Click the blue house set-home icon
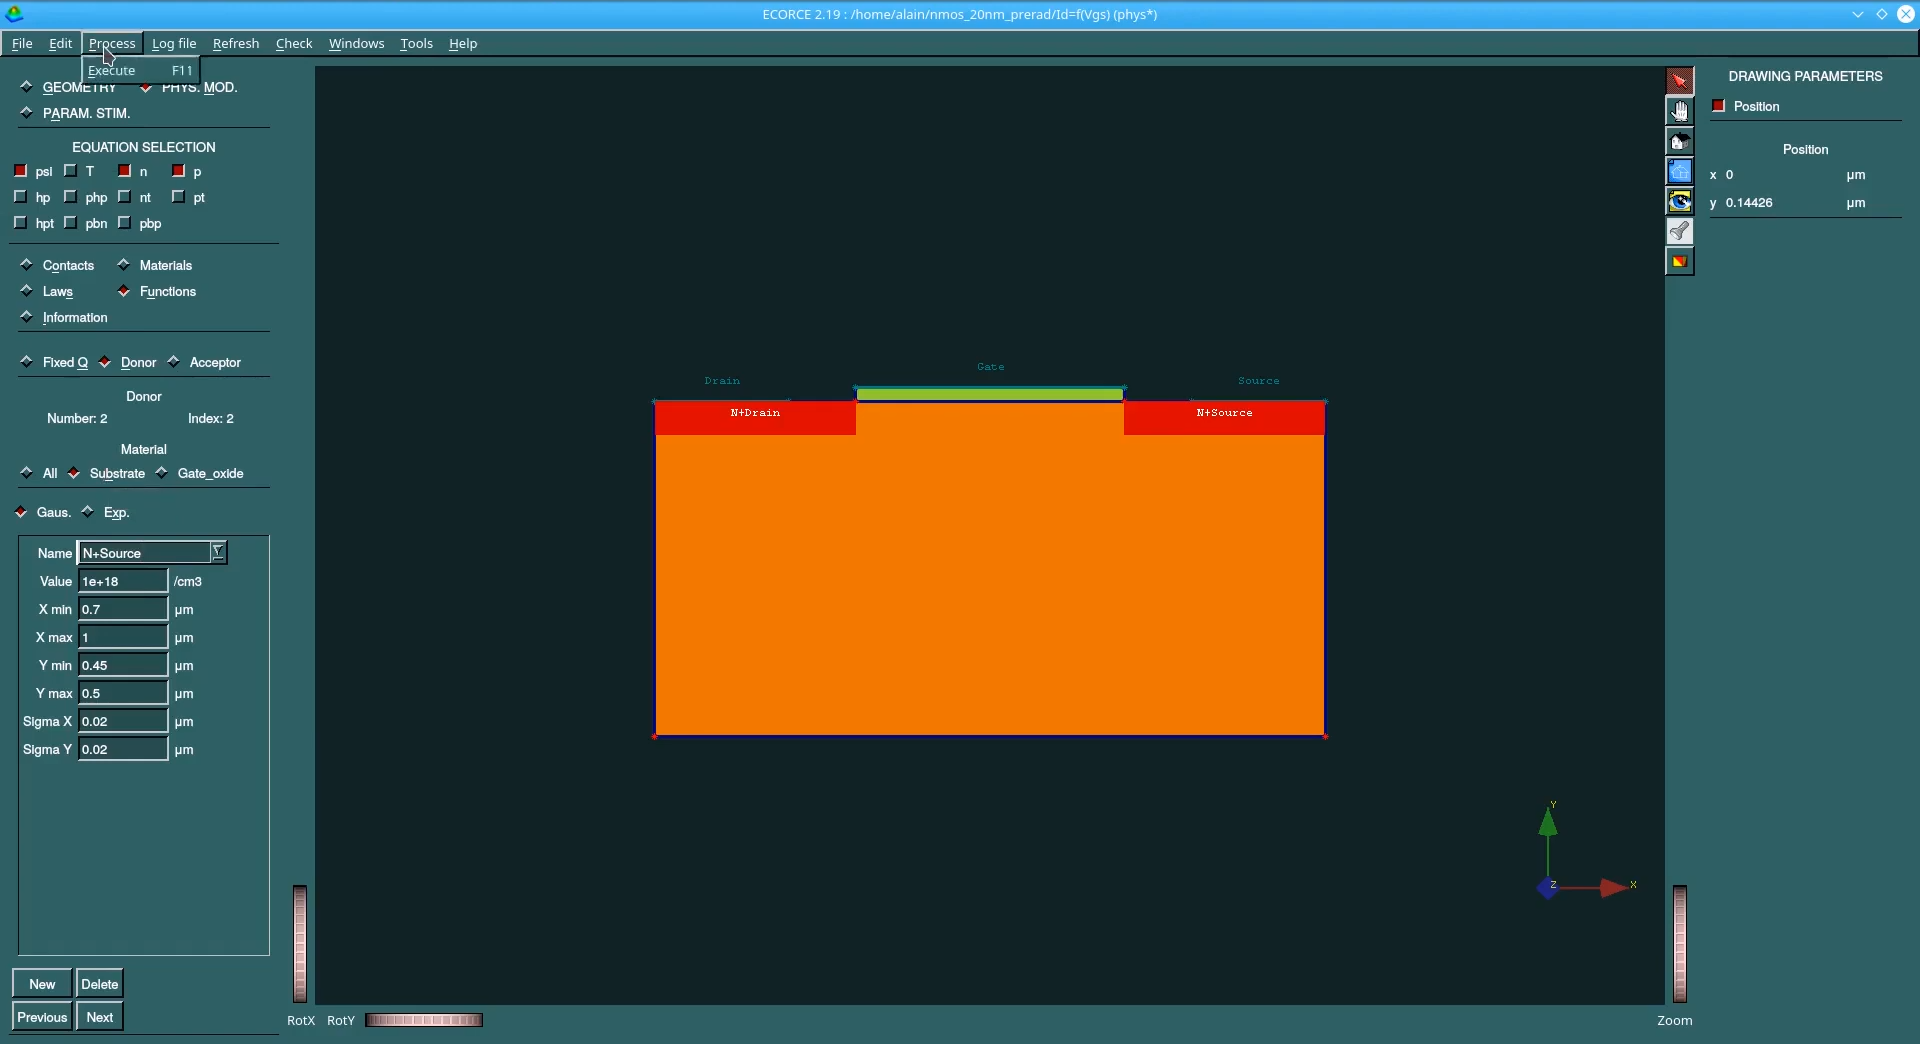Image resolution: width=1920 pixels, height=1044 pixels. tap(1679, 171)
